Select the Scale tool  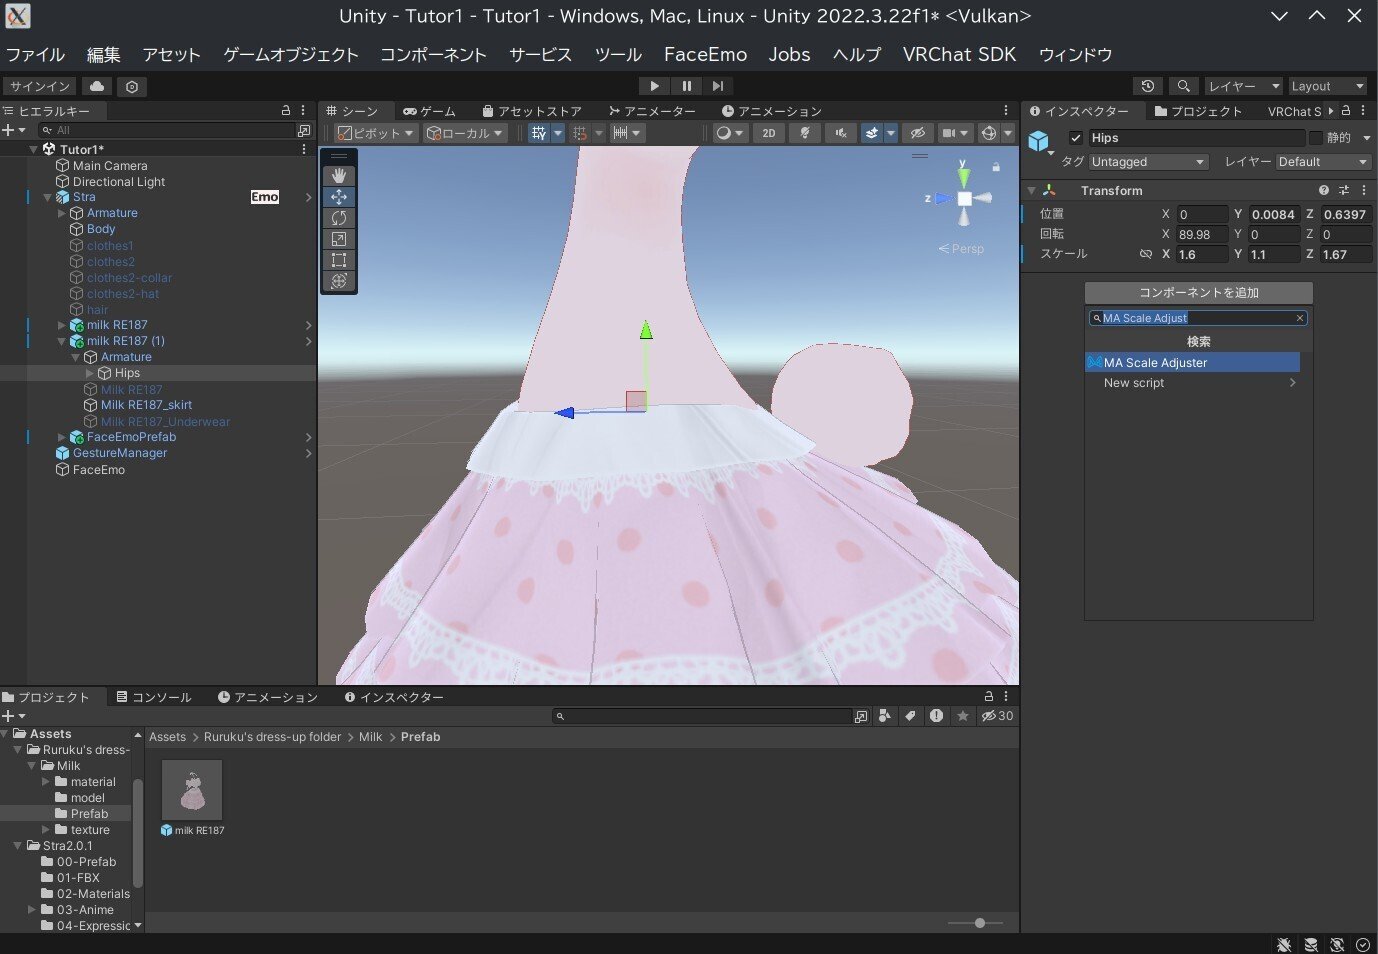[339, 239]
